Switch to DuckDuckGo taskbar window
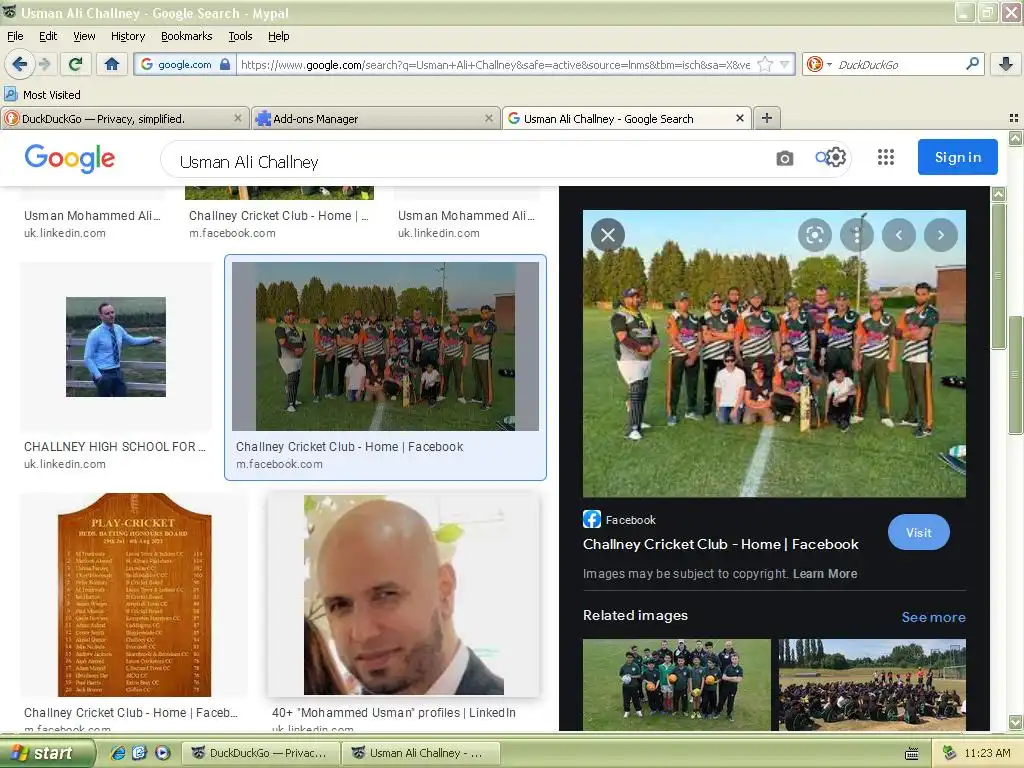This screenshot has width=1024, height=768. point(261,753)
